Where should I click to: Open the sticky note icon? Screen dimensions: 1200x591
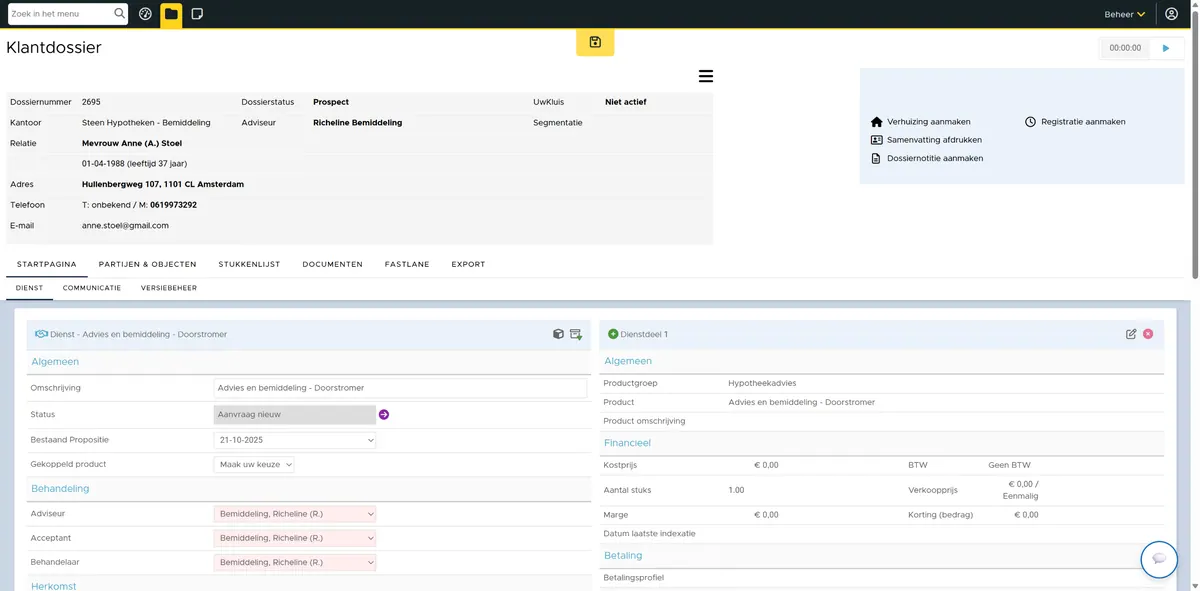tap(197, 14)
